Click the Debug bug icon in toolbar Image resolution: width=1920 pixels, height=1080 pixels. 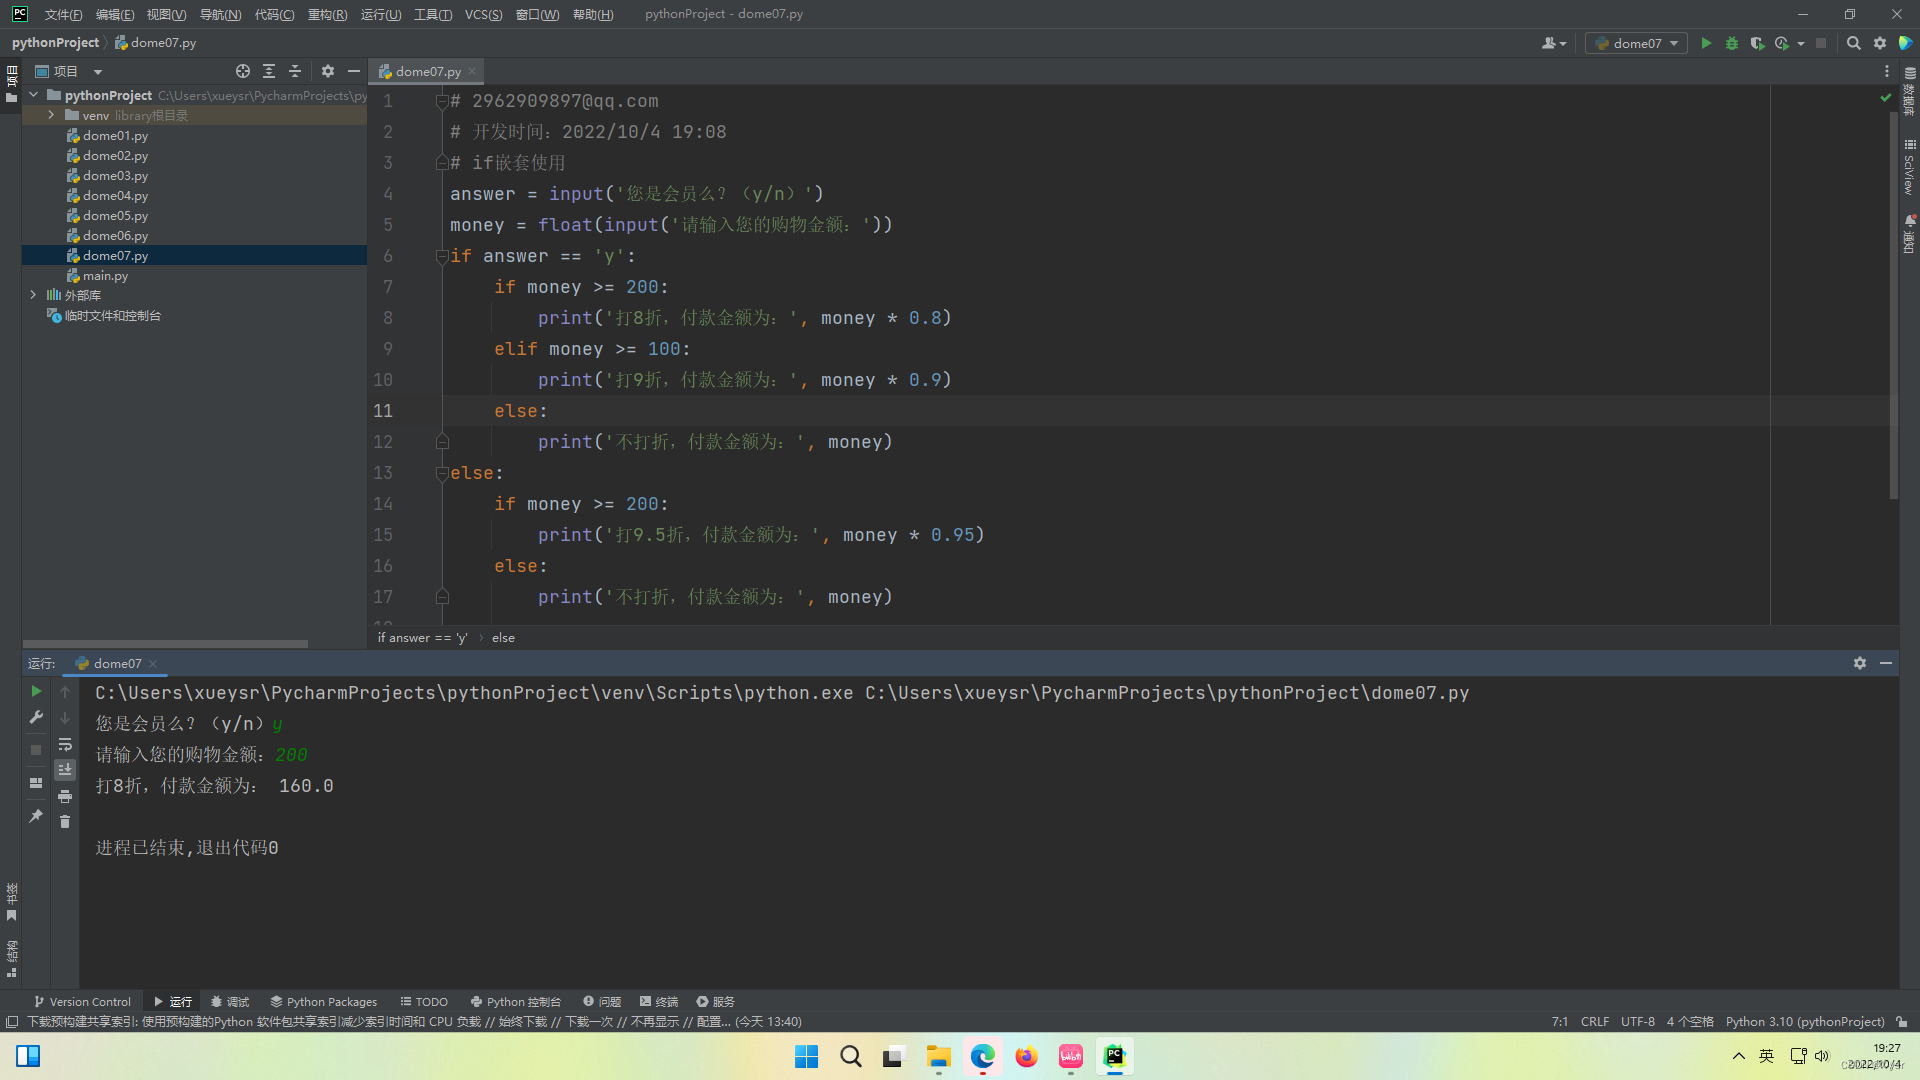(1732, 43)
